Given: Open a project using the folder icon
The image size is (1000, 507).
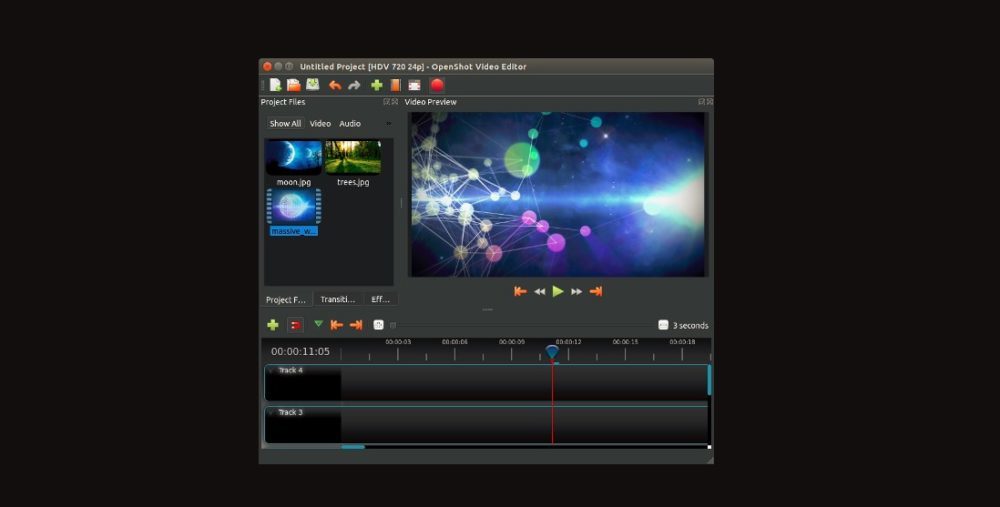Looking at the screenshot, I should [x=293, y=85].
